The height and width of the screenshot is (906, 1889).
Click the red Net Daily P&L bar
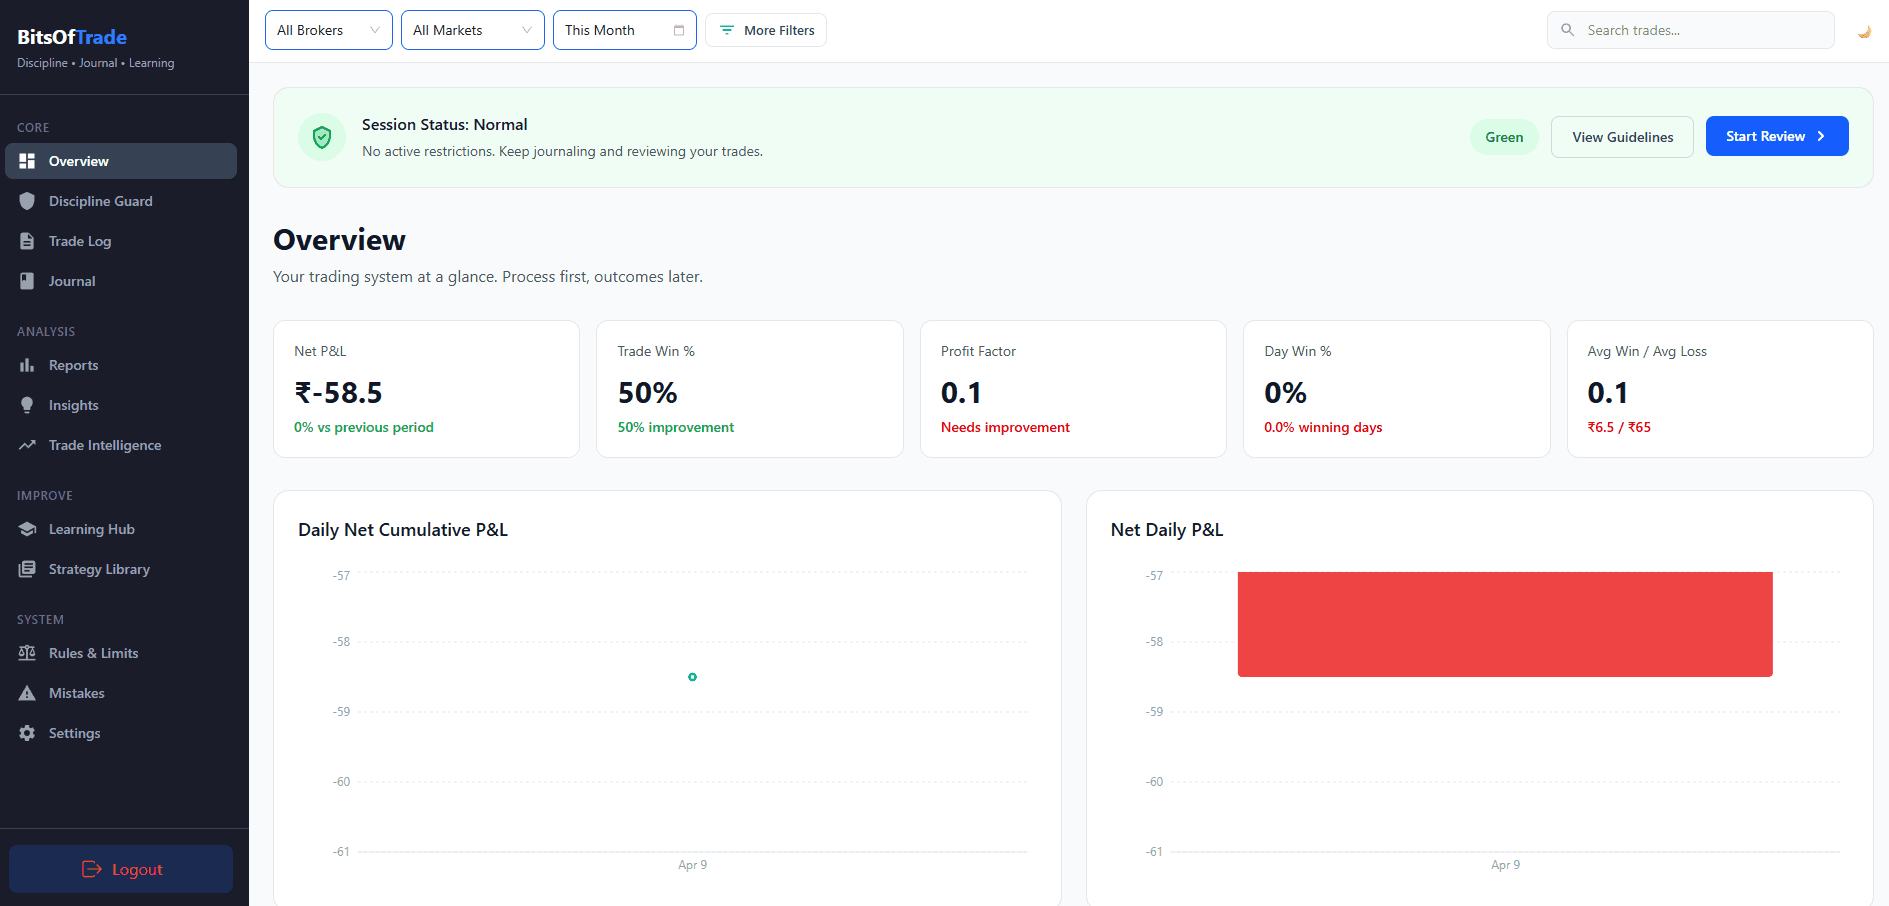1505,624
